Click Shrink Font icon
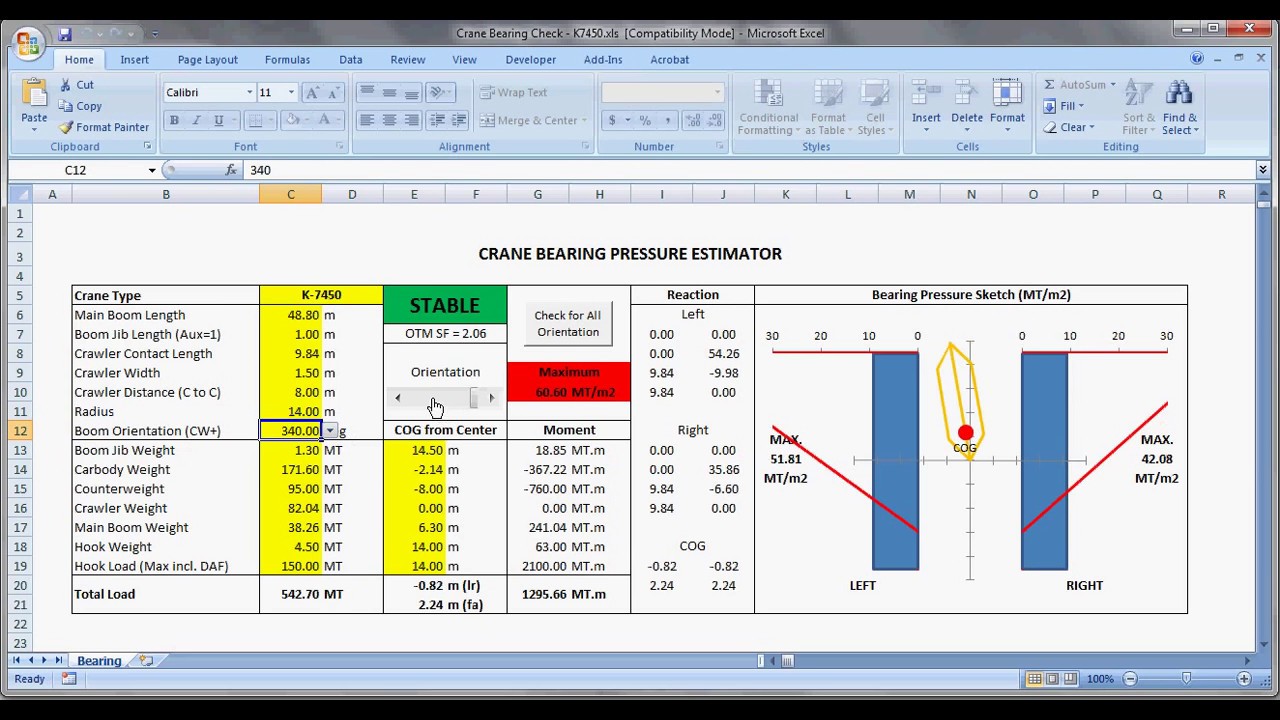The image size is (1280, 720). point(334,93)
